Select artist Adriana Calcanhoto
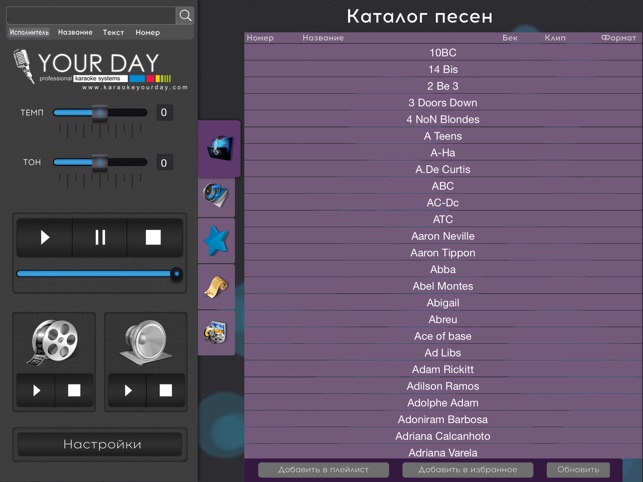The image size is (643, 482). pos(443,436)
